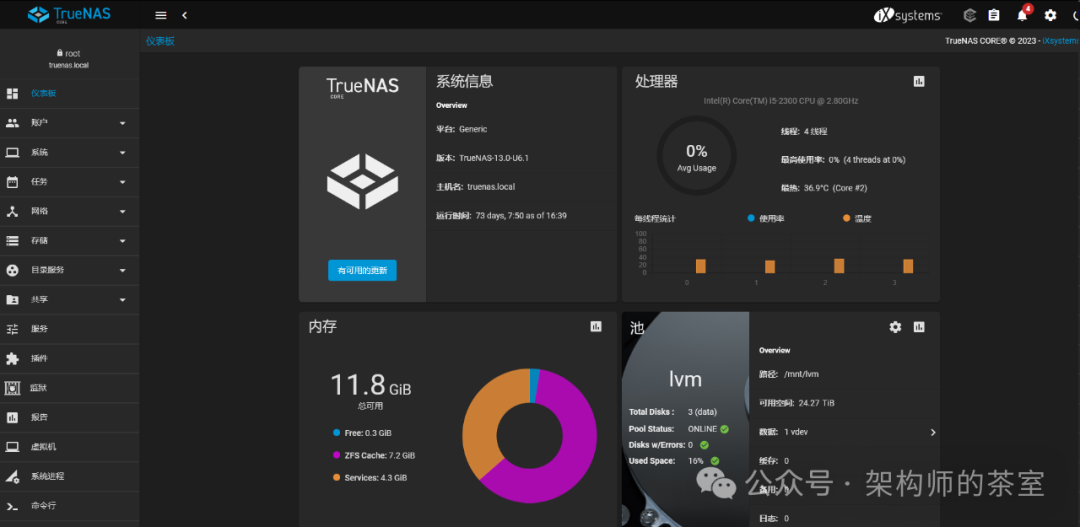Click the 可用空间 24.27 TiB text
This screenshot has height=527, width=1080.
pyautogui.click(x=796, y=403)
